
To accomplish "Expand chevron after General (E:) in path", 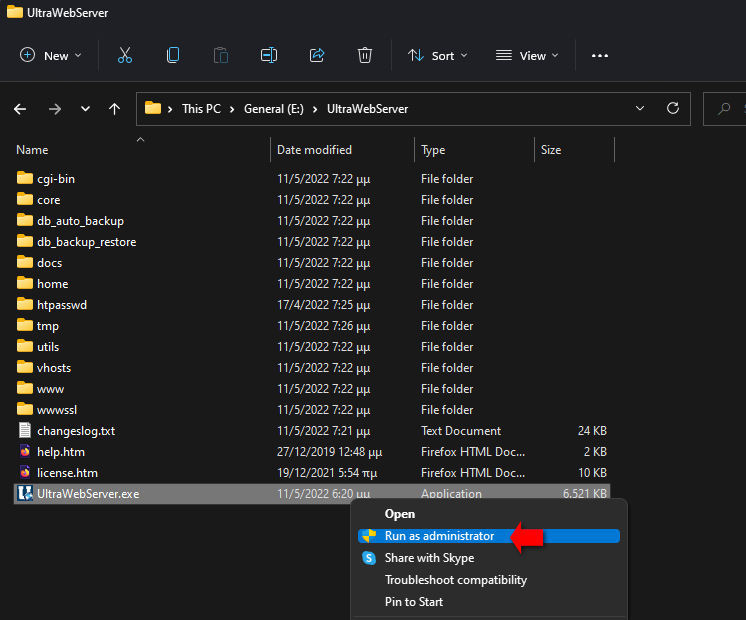I will point(315,109).
